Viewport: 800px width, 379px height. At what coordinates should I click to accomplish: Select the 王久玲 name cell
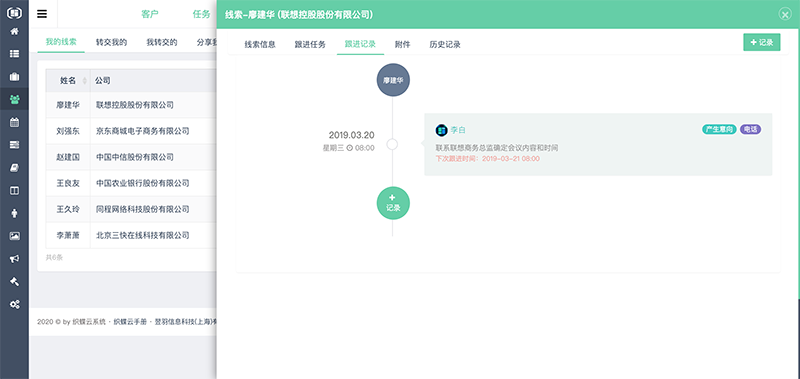(x=68, y=209)
